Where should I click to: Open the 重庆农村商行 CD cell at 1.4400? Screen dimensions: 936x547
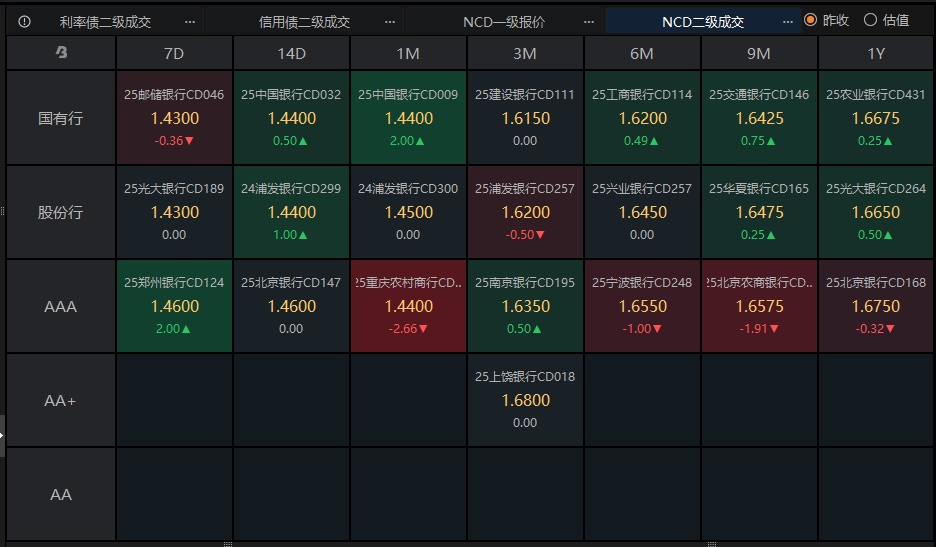pos(408,306)
